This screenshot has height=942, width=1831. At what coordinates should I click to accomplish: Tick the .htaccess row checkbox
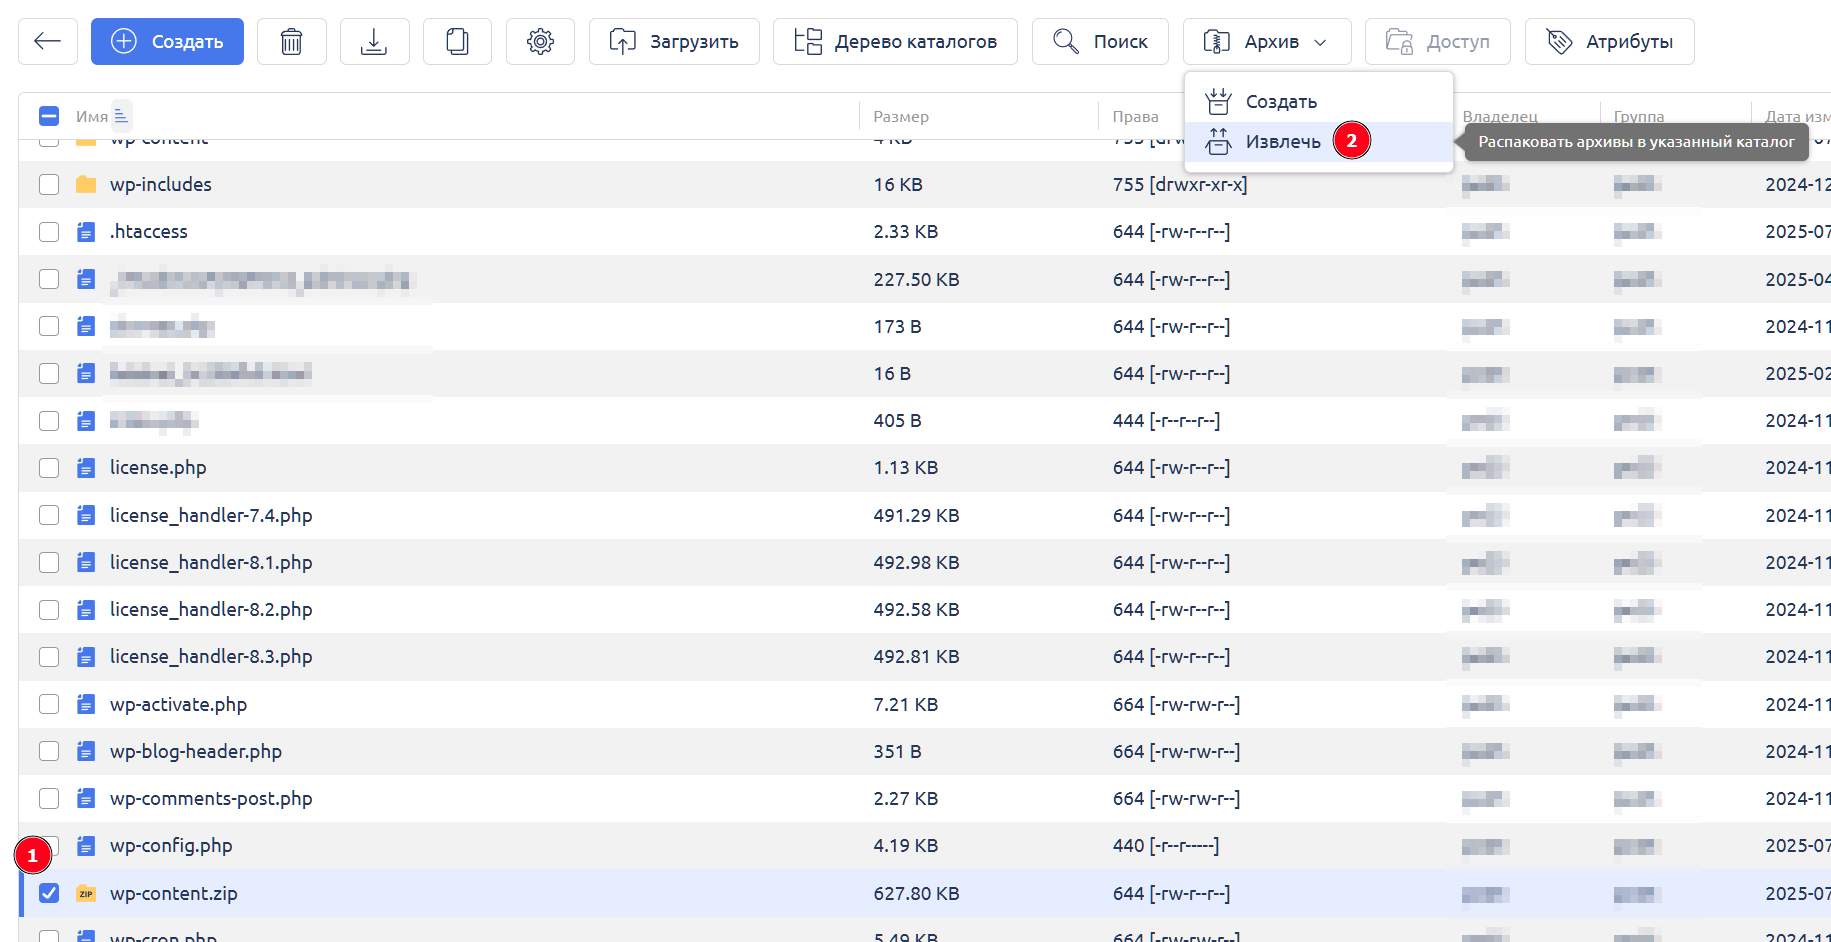tap(49, 232)
